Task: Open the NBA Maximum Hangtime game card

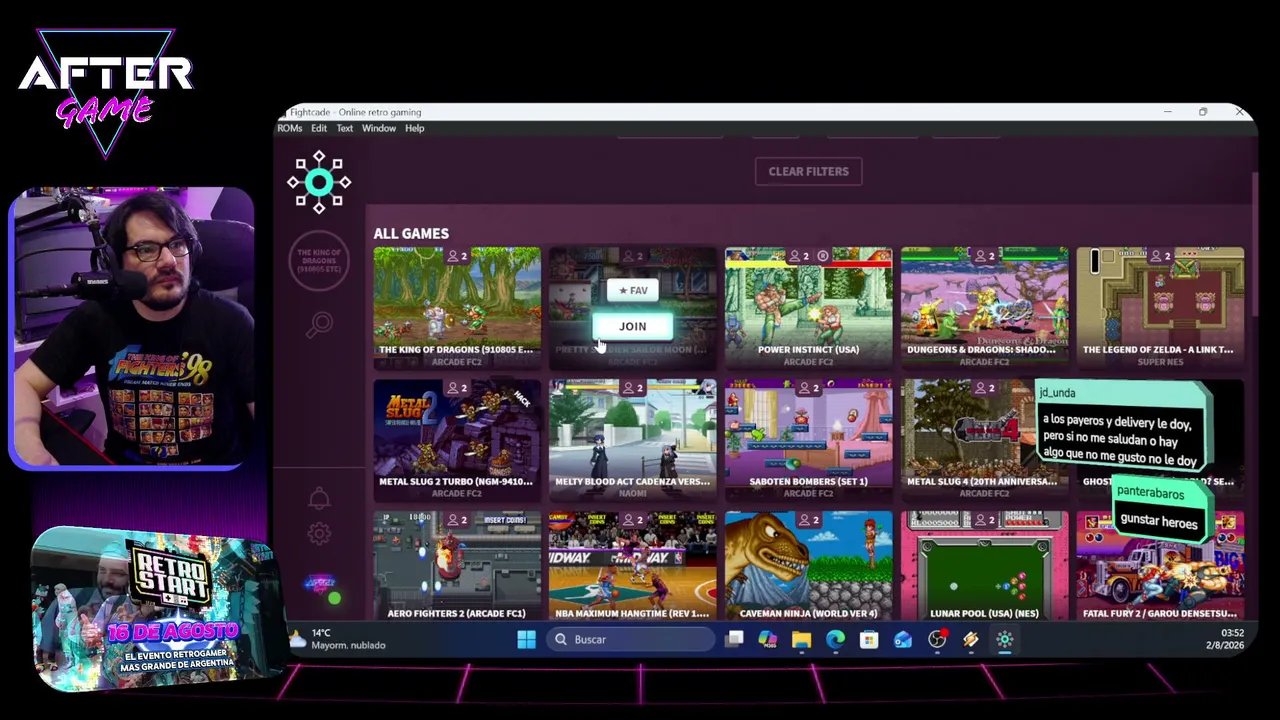Action: coord(633,566)
